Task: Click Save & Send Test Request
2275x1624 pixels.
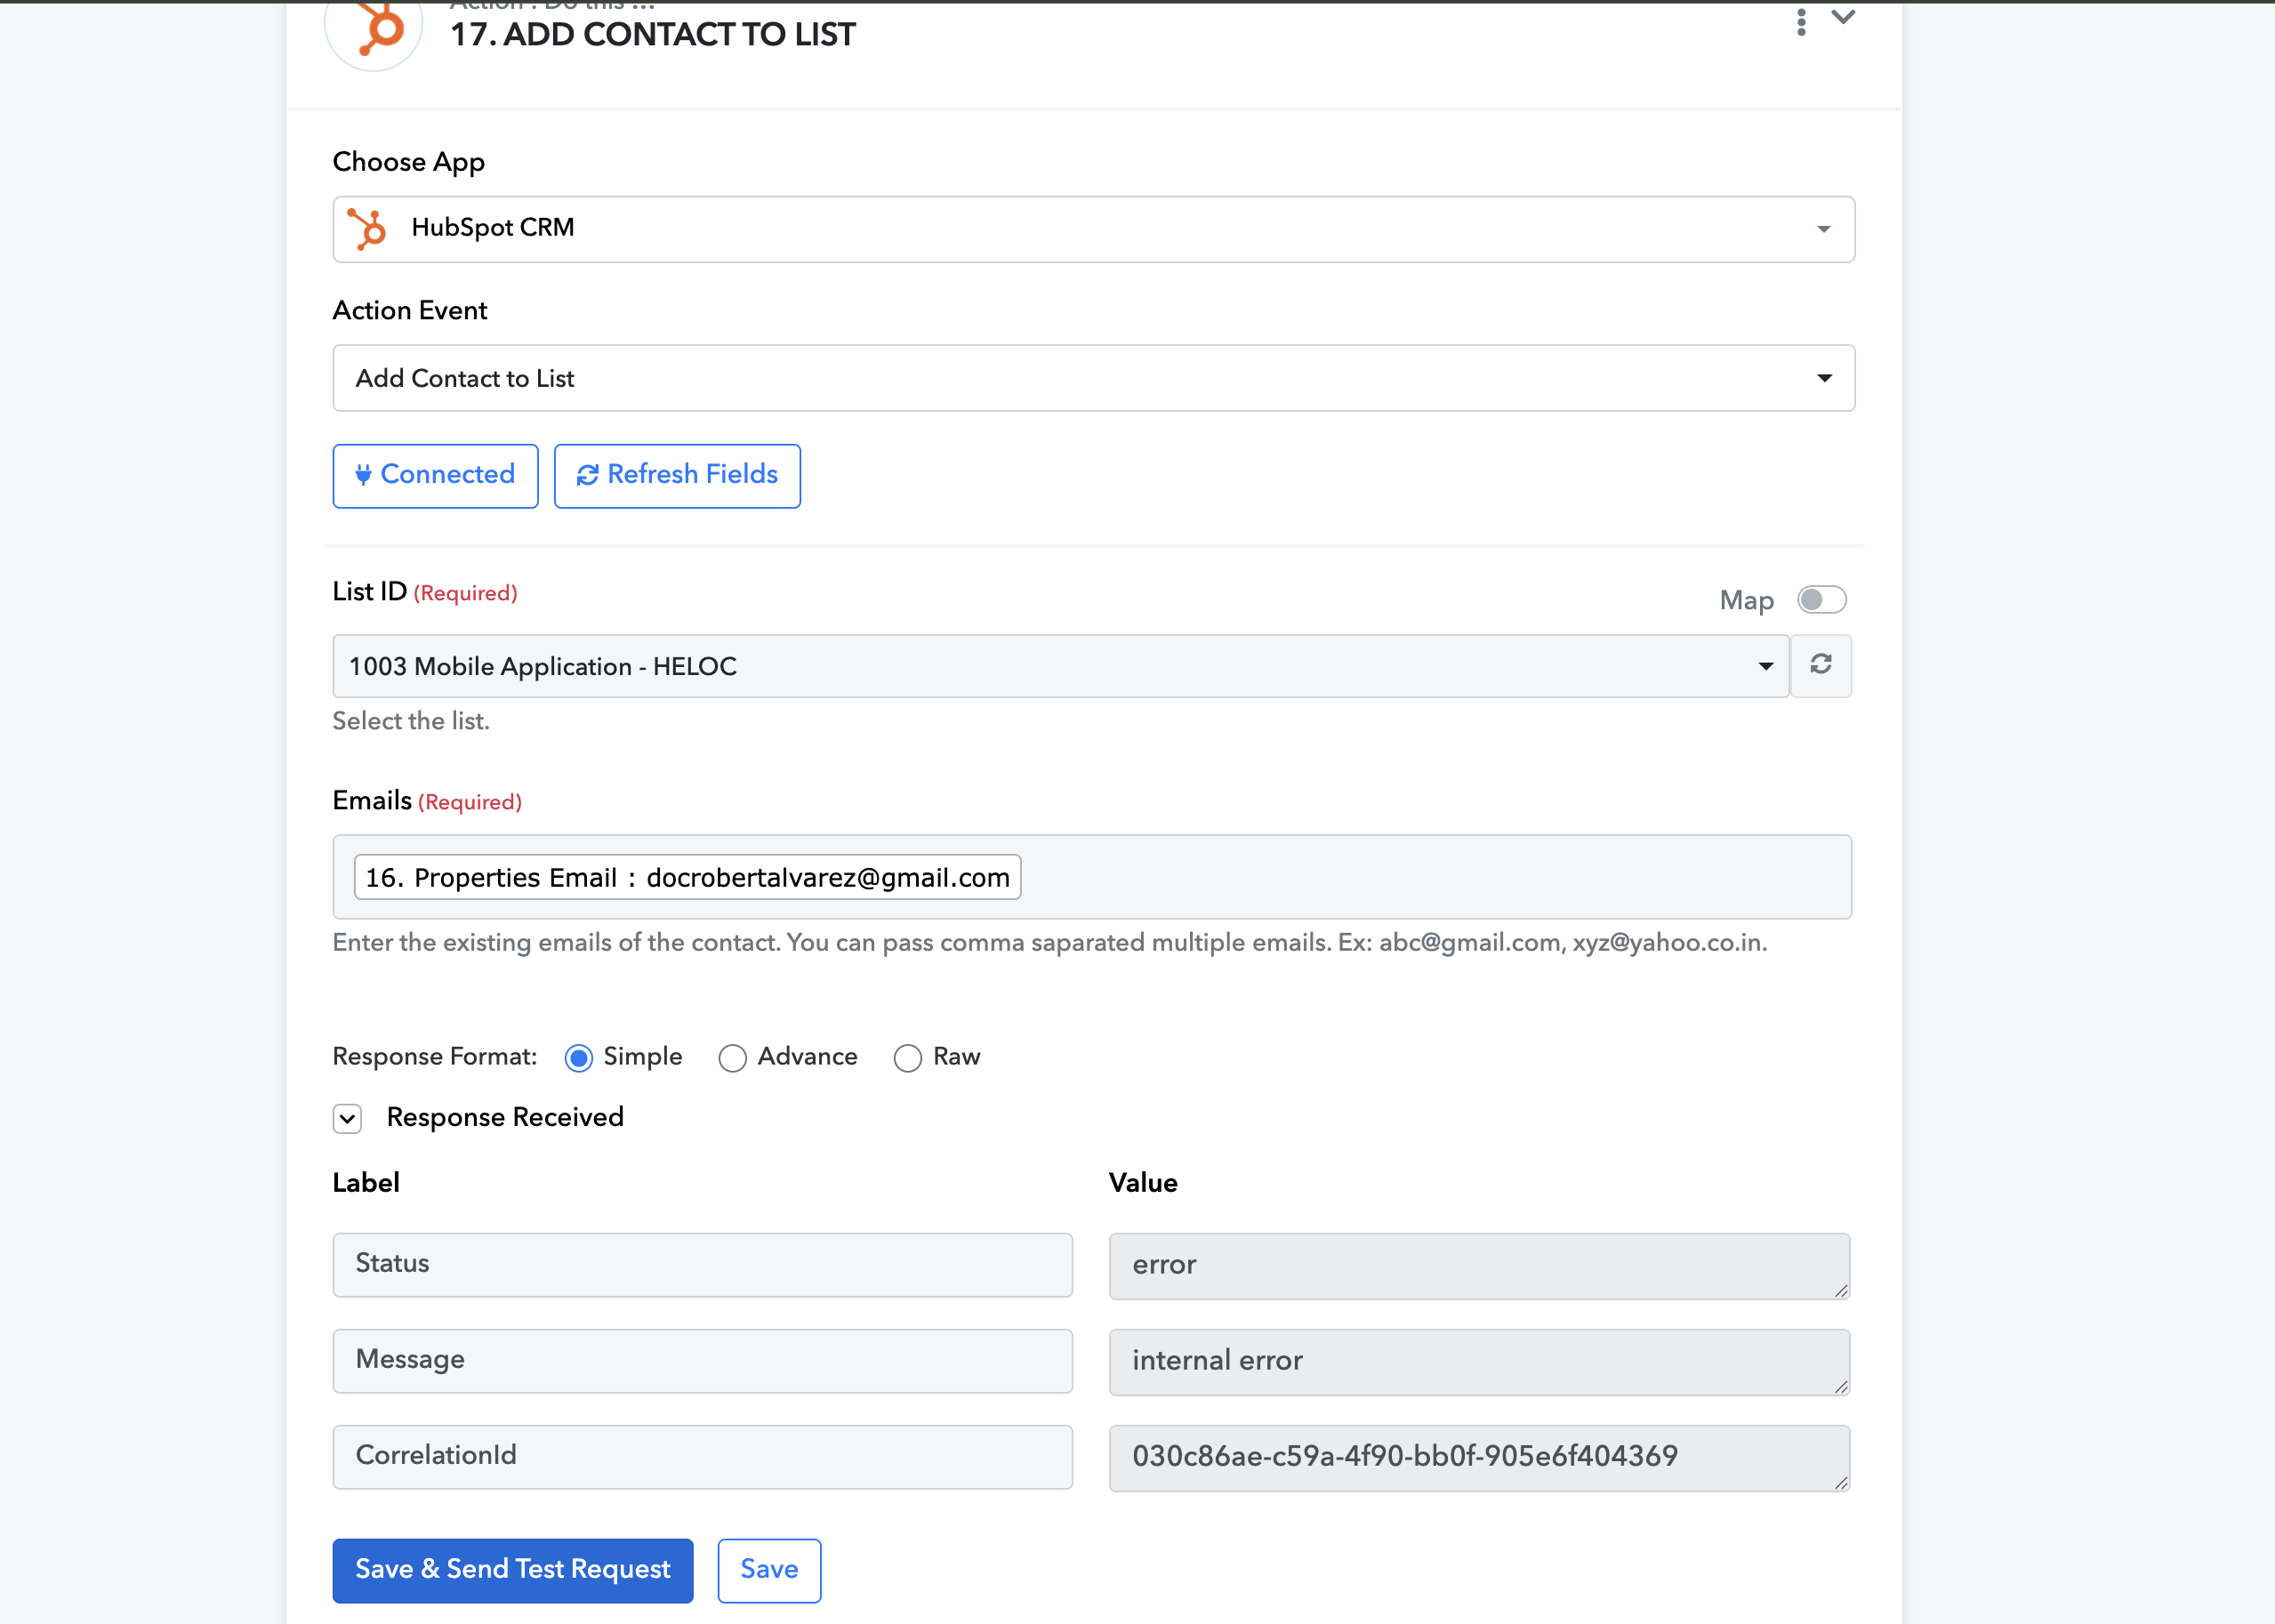Action: (512, 1570)
